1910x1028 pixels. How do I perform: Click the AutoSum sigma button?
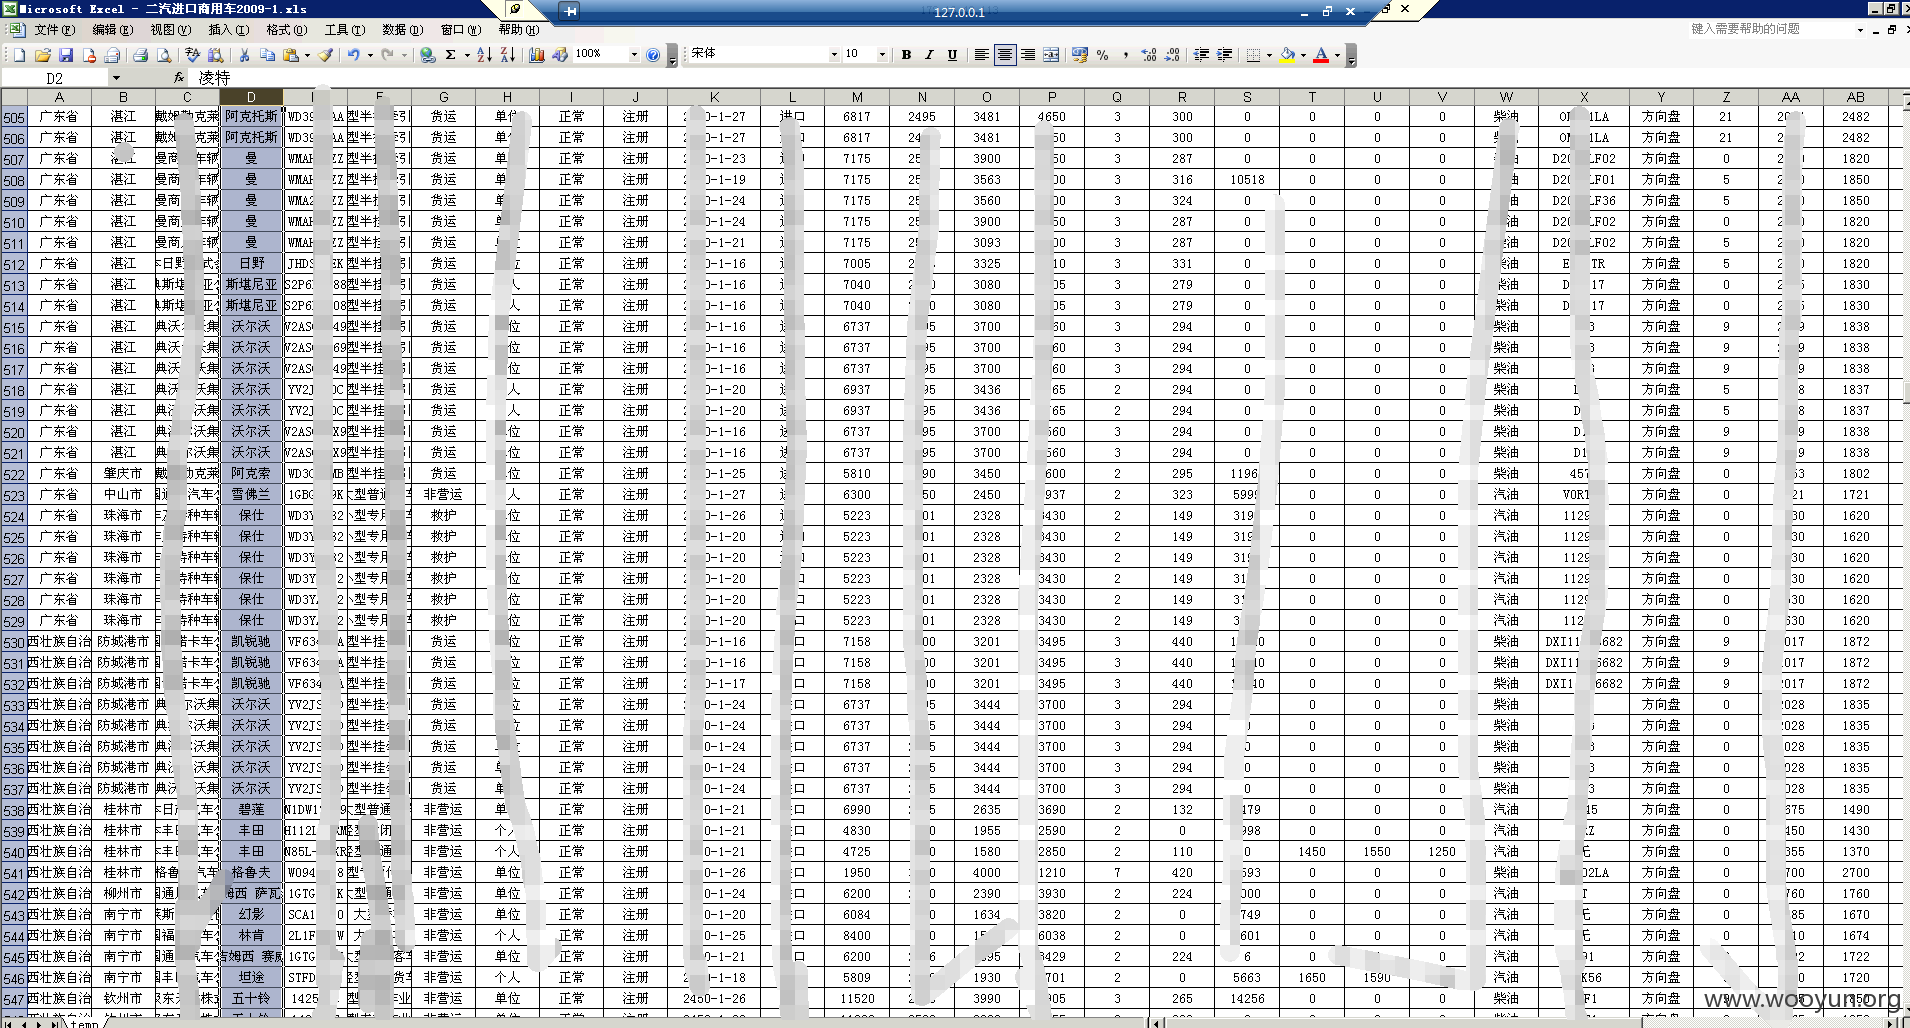(450, 55)
